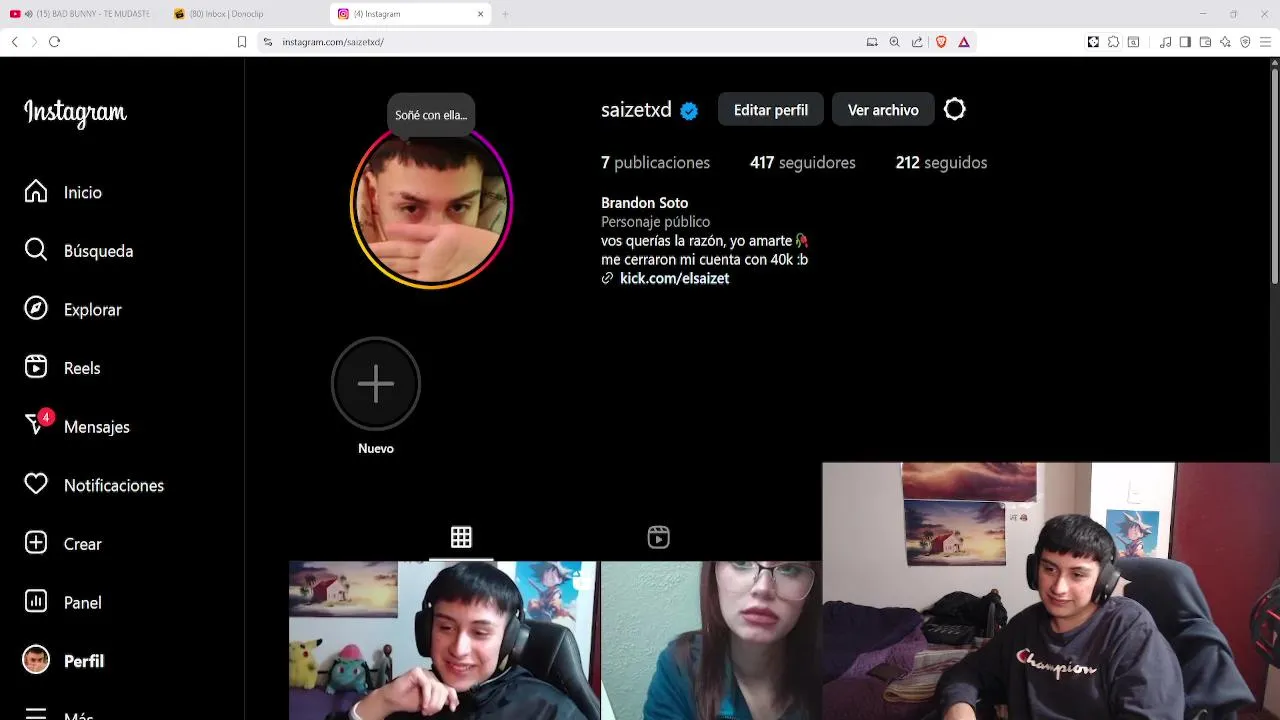The width and height of the screenshot is (1280, 720).
Task: Click the Ver archivo button
Action: pyautogui.click(x=883, y=110)
